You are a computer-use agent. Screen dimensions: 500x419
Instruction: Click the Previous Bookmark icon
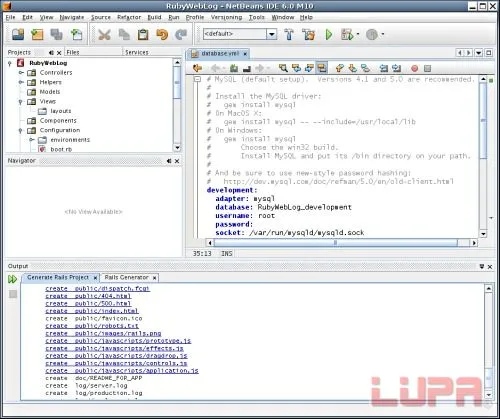[340, 68]
